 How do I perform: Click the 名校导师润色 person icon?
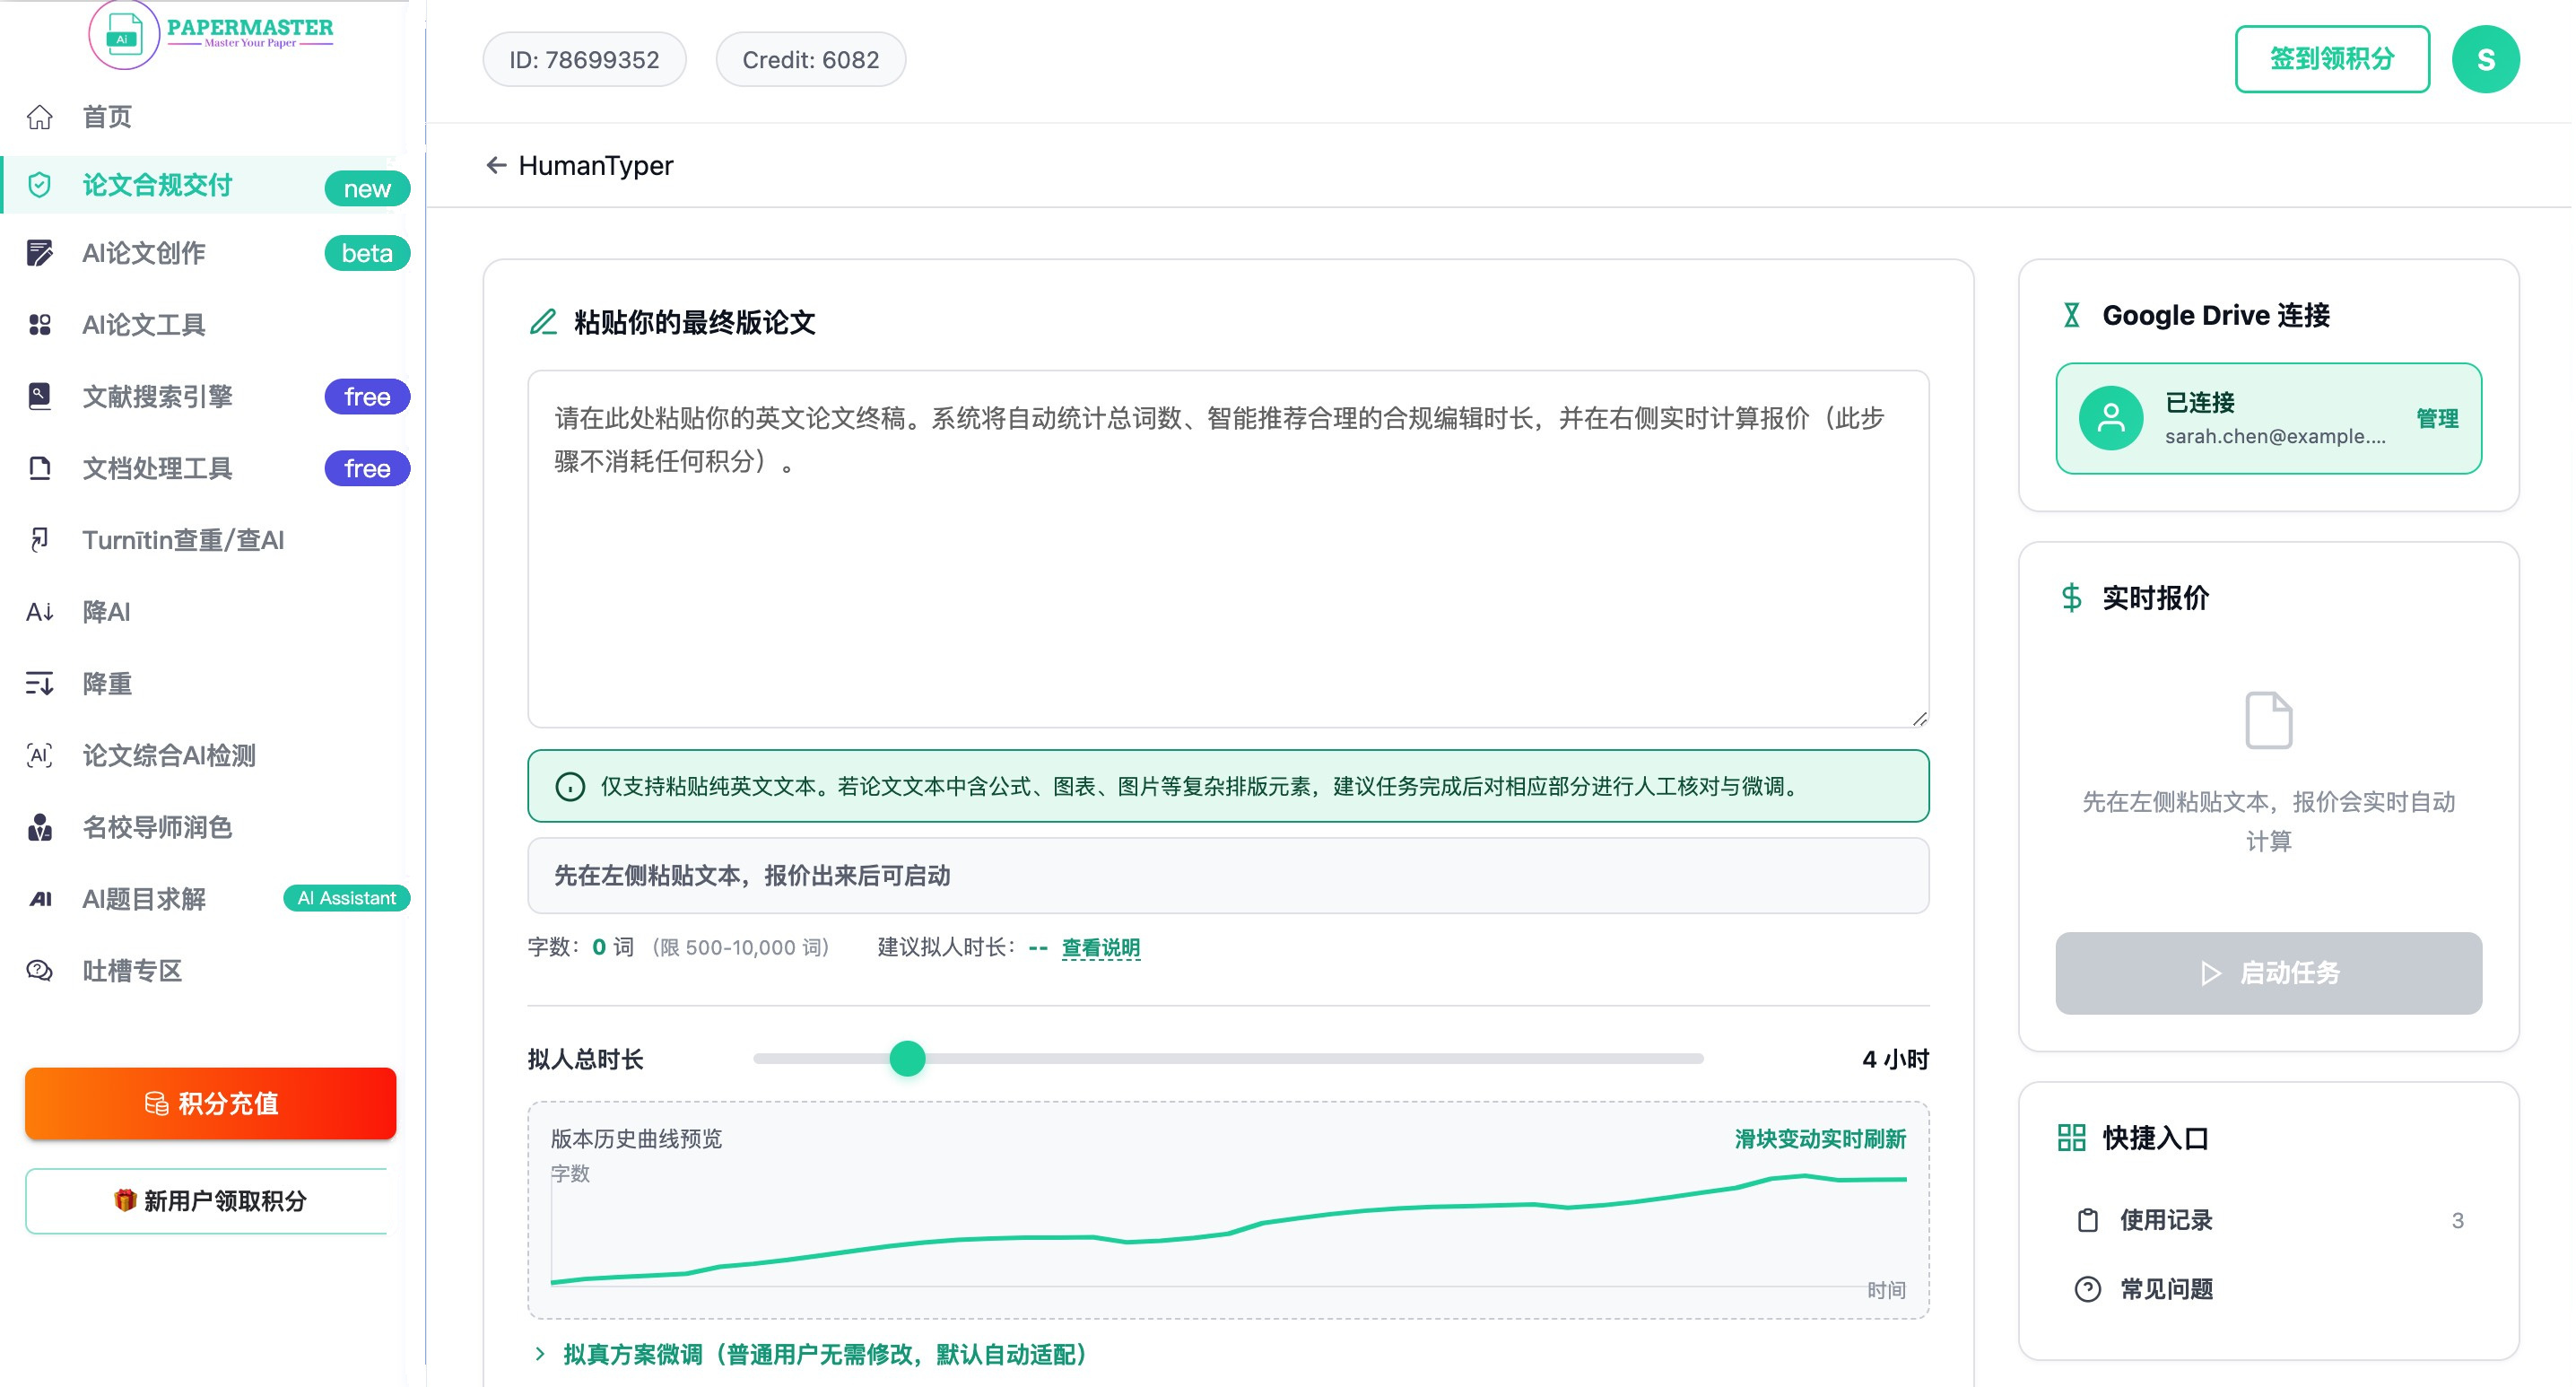tap(40, 828)
